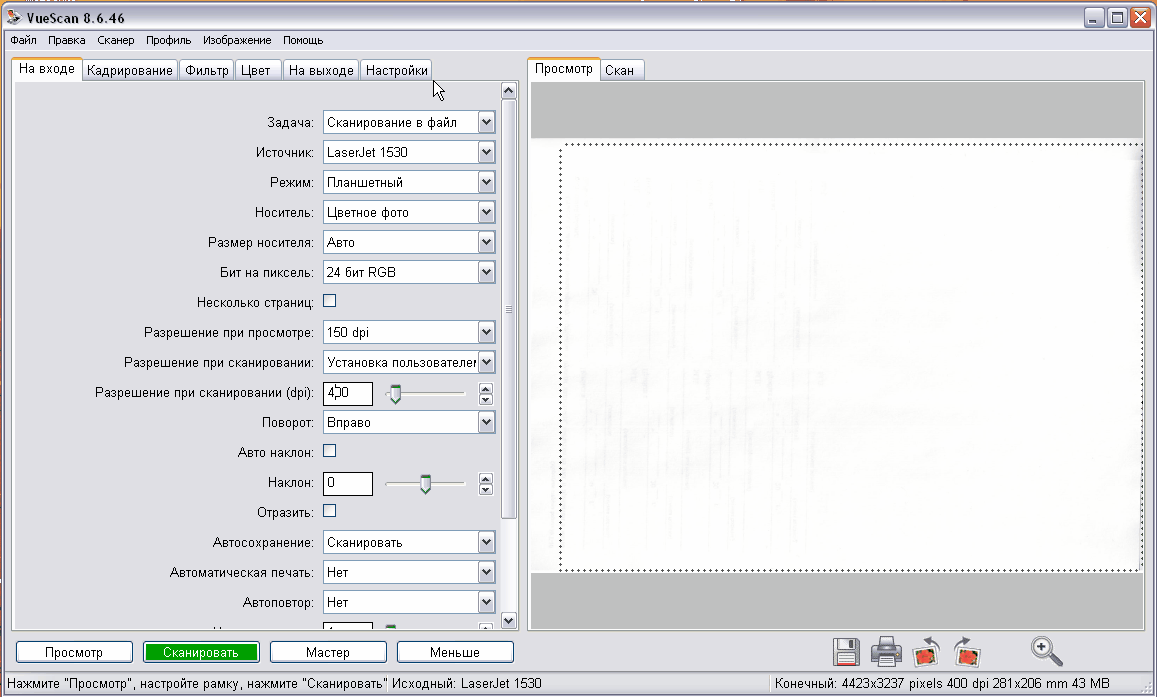Rotate the image left using the toolbar icon
1157x697 pixels.
pos(927,652)
